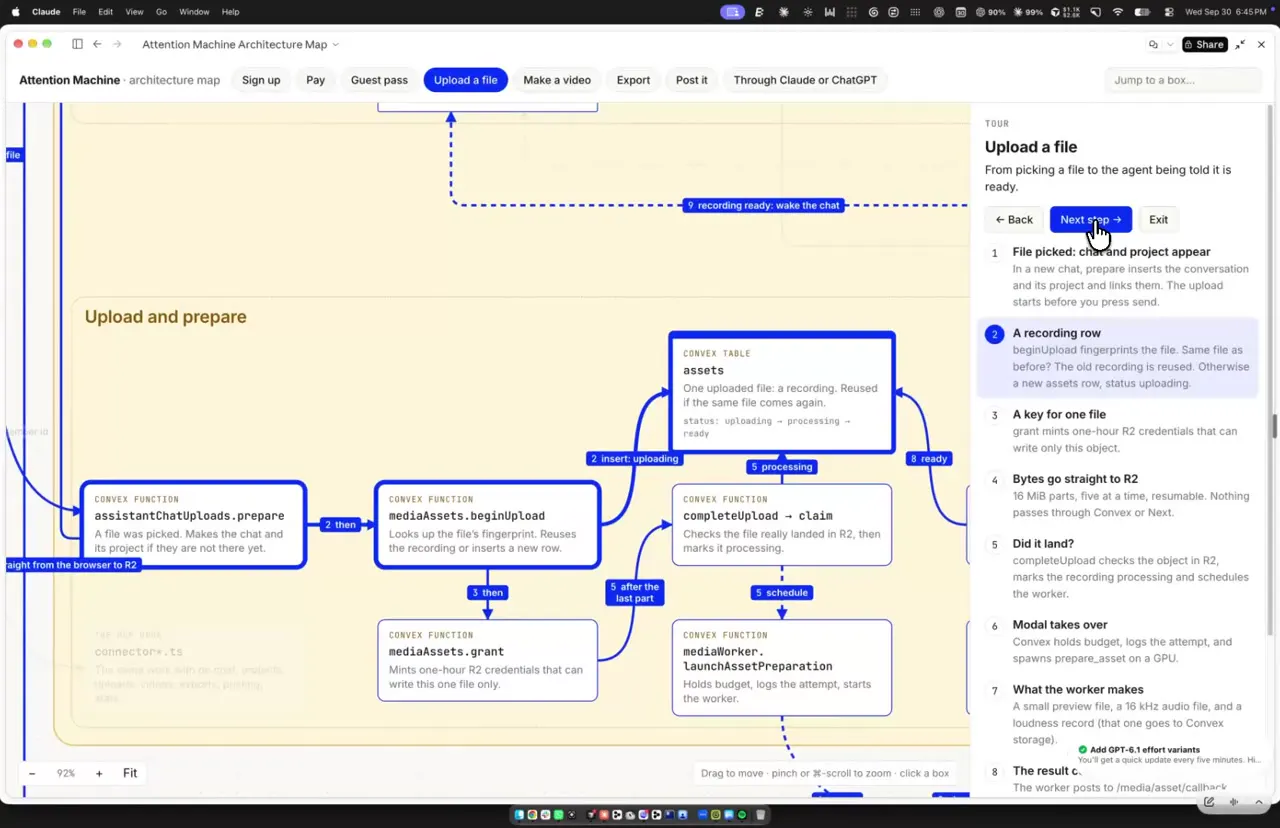This screenshot has width=1280, height=828.
Task: Click the spiral icon in the menu bar
Action: (x=873, y=12)
